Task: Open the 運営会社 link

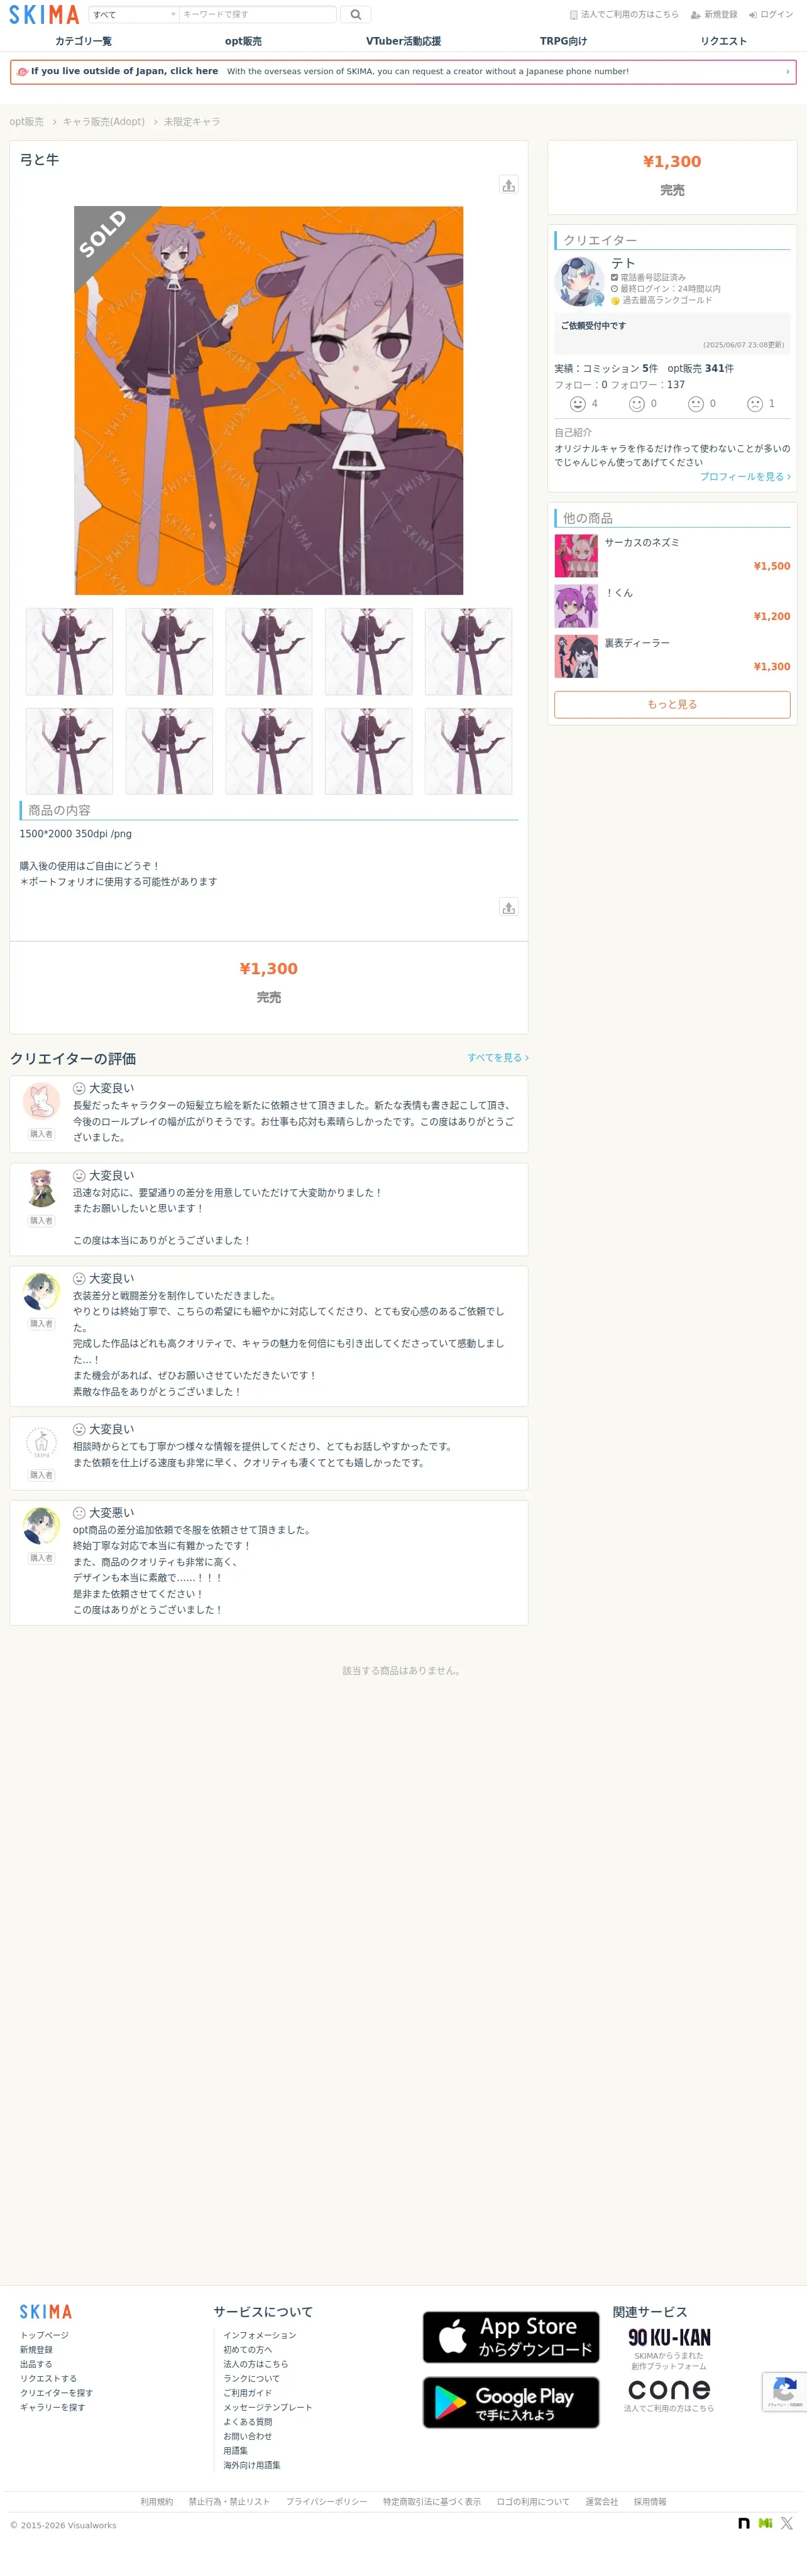Action: coord(602,2502)
